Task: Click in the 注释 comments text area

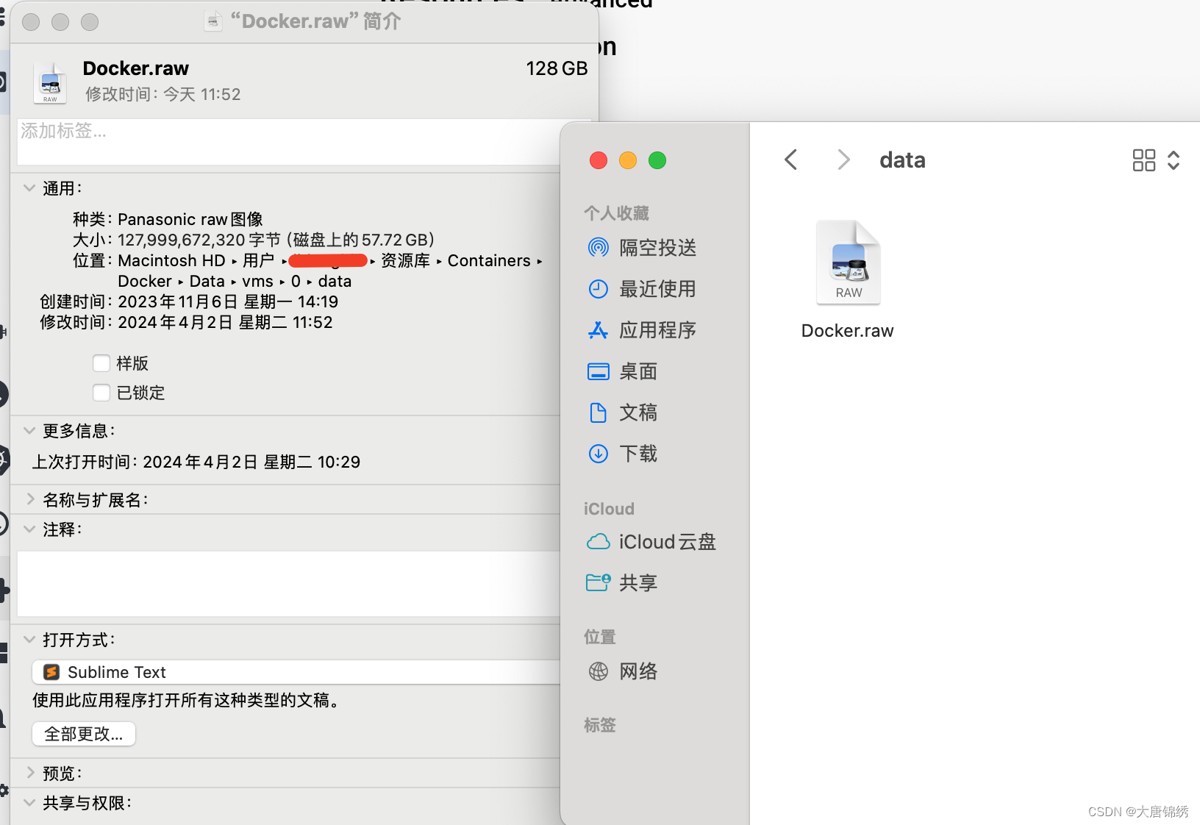Action: coord(289,583)
